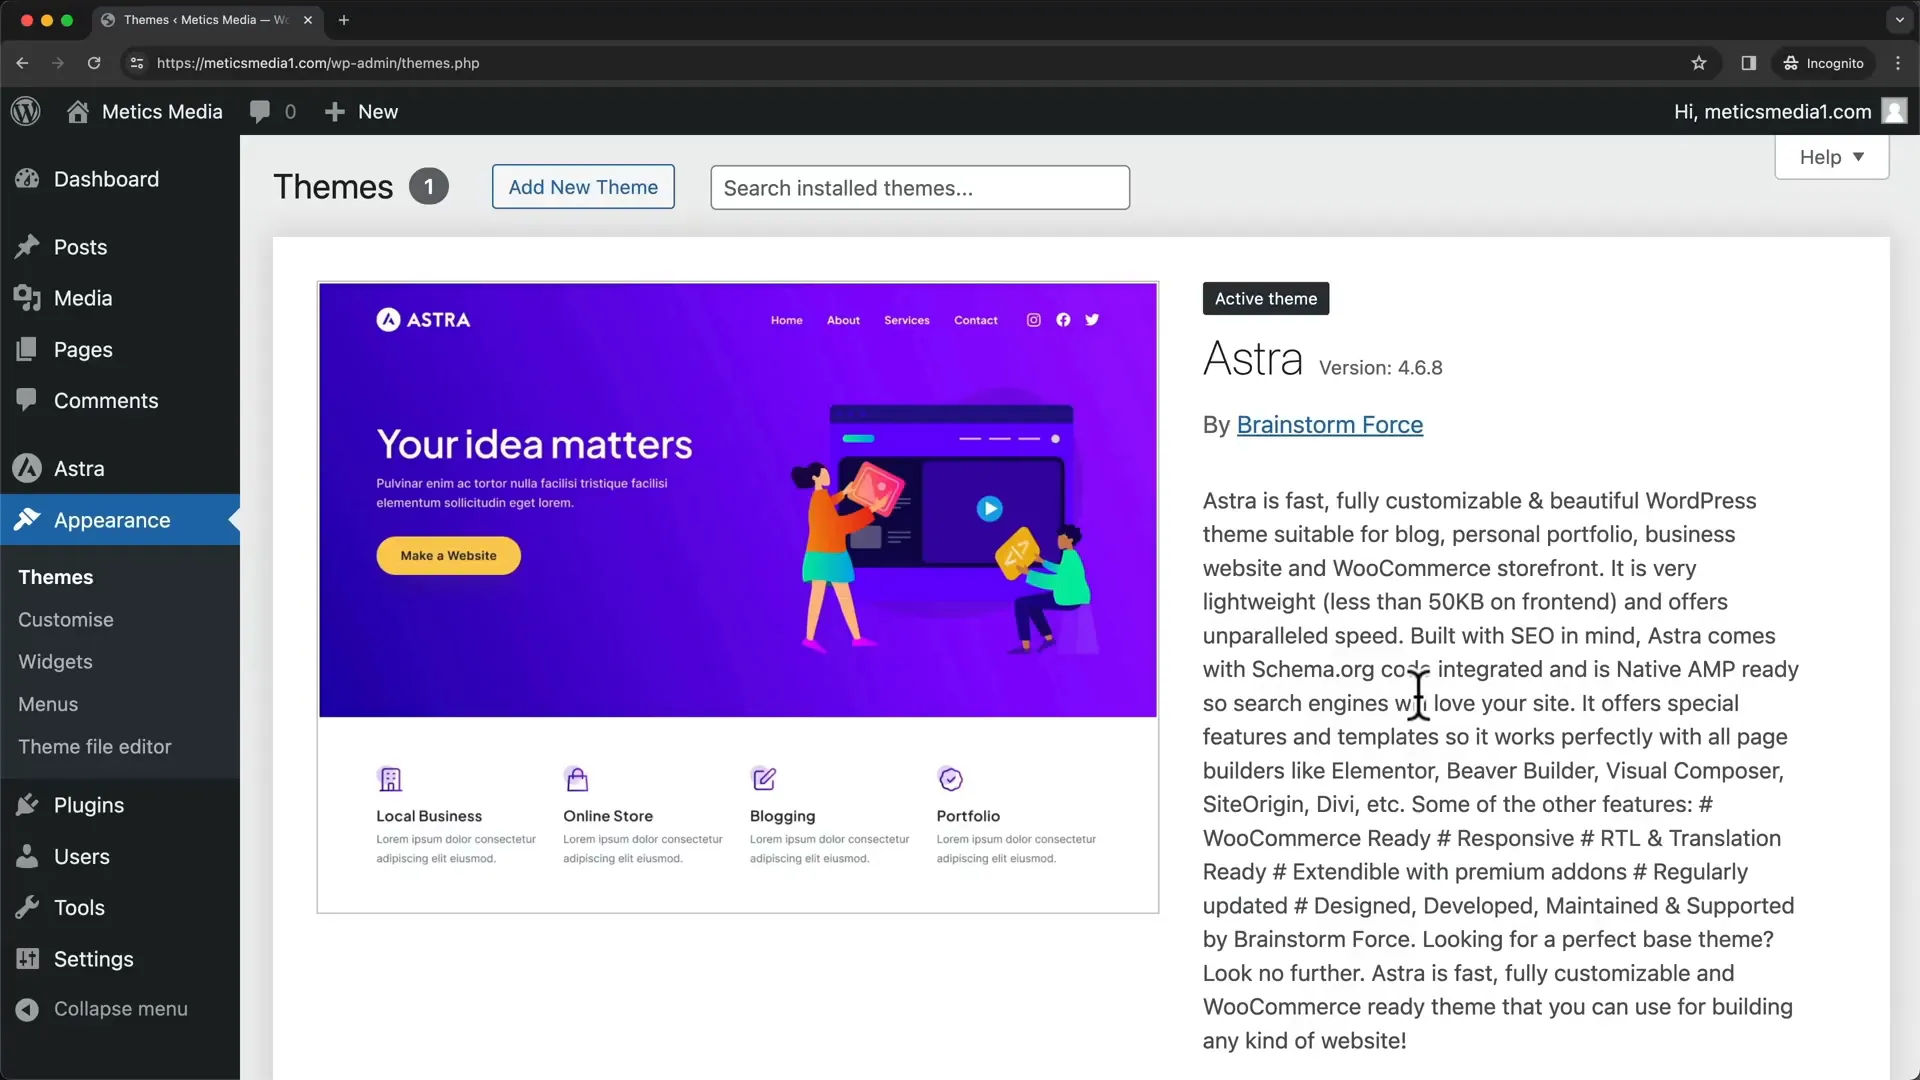Open the Widgets submenu item
The width and height of the screenshot is (1920, 1080).
coord(55,662)
